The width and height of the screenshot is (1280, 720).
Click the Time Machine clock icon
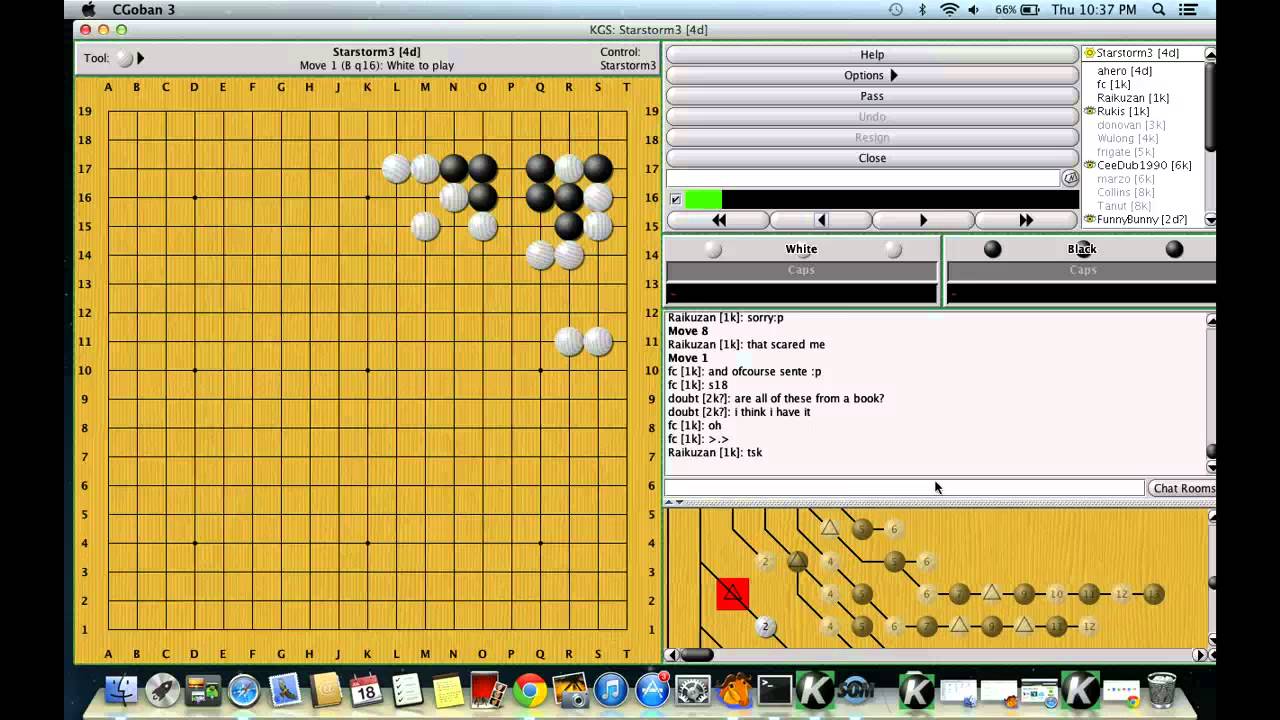895,10
